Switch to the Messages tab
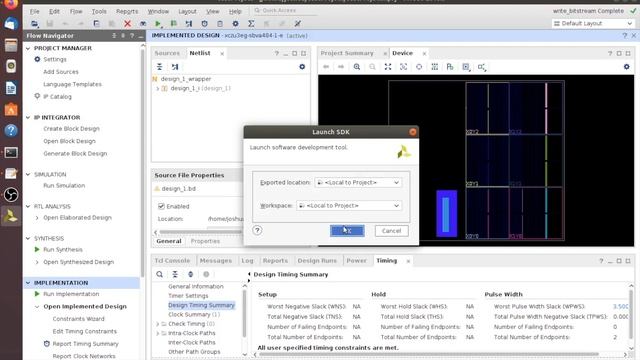 (216, 260)
